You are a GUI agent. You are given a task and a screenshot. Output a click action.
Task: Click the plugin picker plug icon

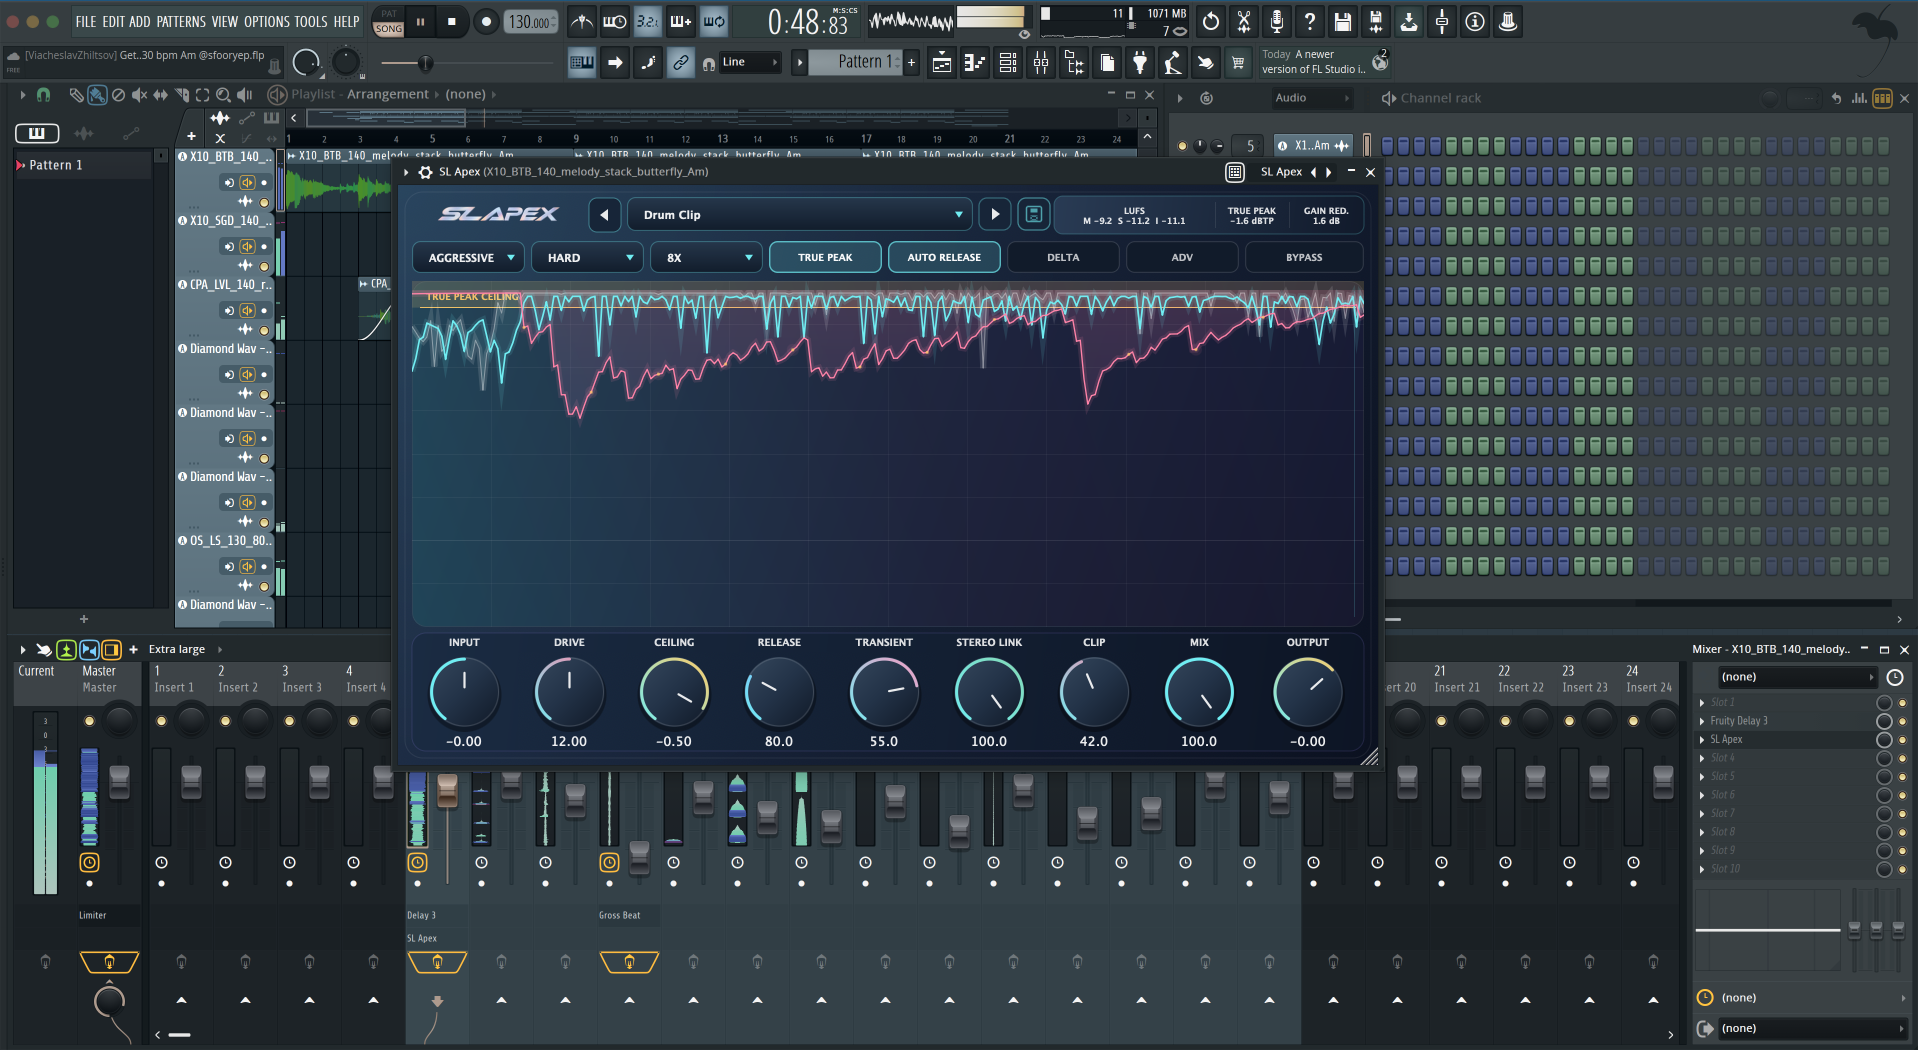[1140, 63]
